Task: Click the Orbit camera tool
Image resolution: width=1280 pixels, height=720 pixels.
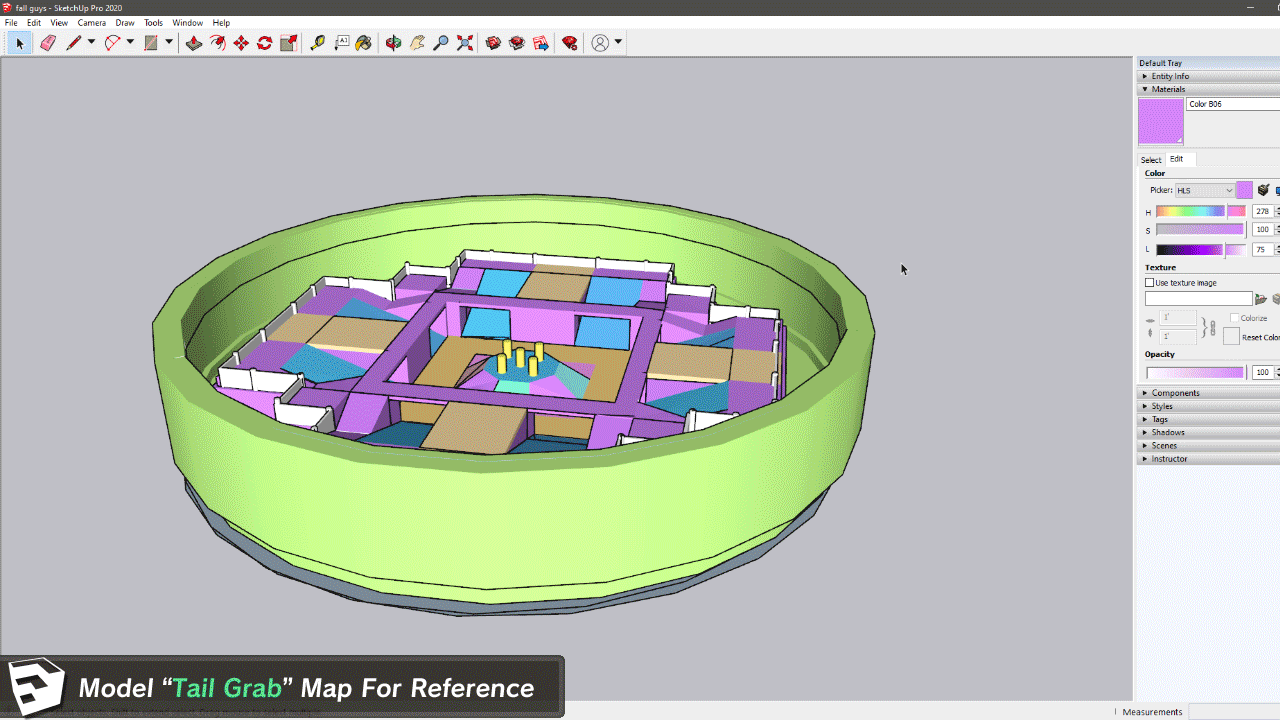Action: (393, 43)
